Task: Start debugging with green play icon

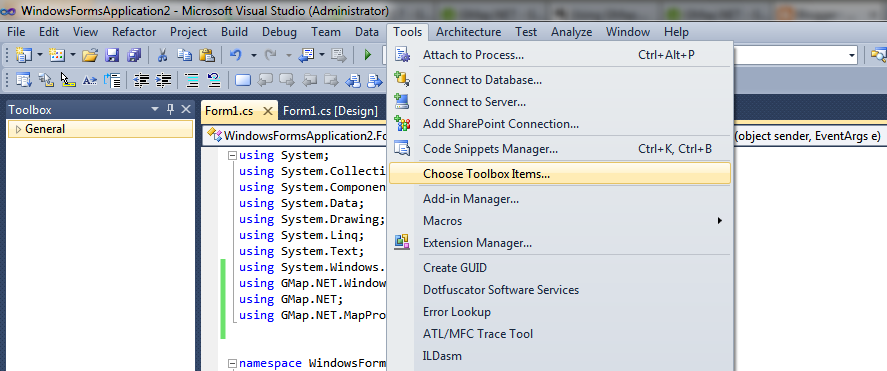Action: [x=368, y=55]
